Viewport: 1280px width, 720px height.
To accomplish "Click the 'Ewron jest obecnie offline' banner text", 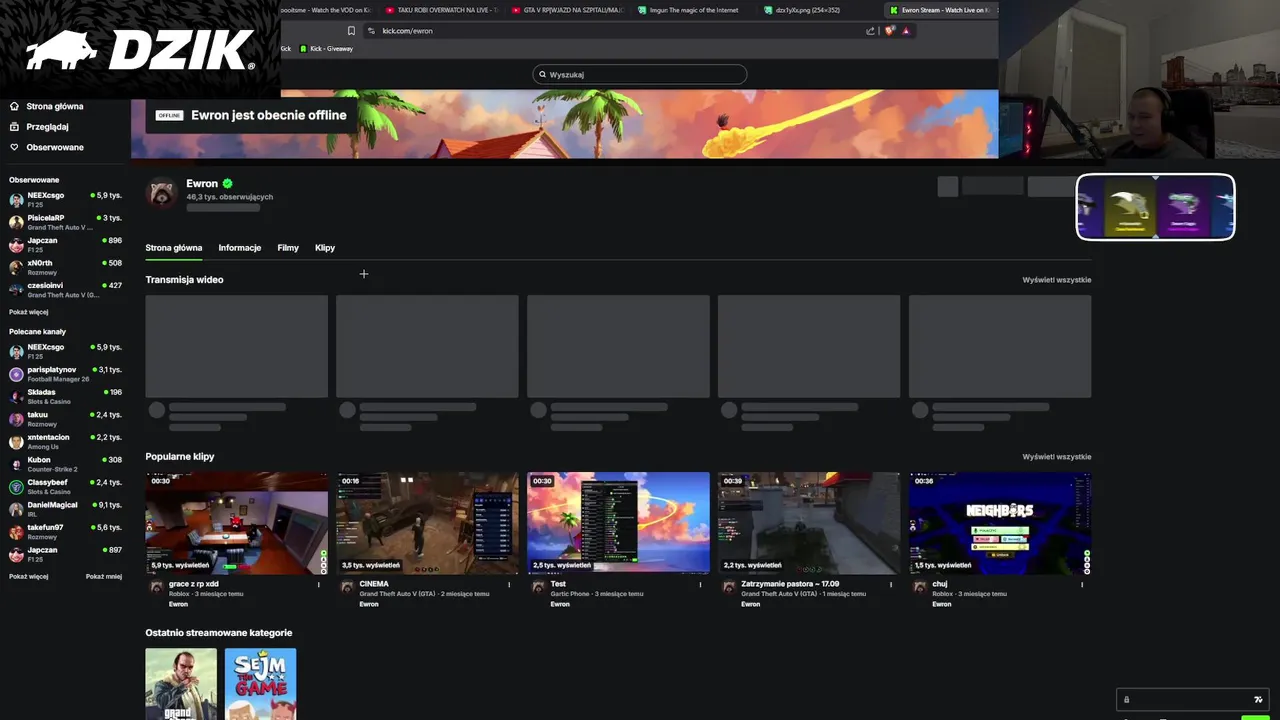I will point(269,115).
